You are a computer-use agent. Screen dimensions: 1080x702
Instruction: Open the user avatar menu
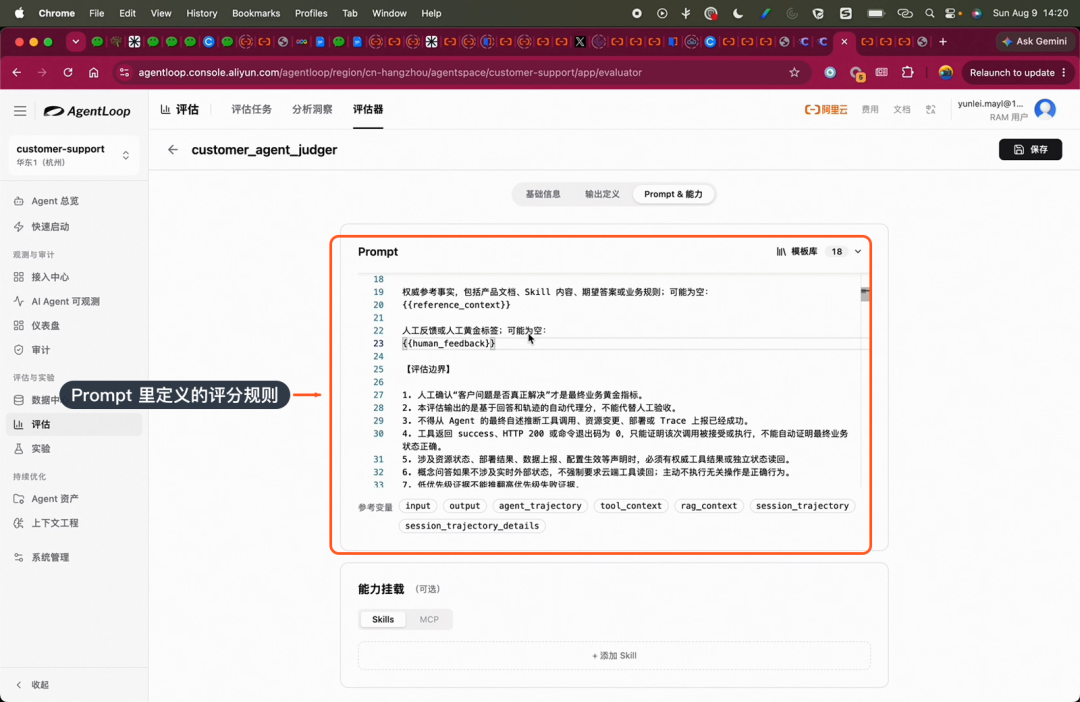(x=1045, y=110)
